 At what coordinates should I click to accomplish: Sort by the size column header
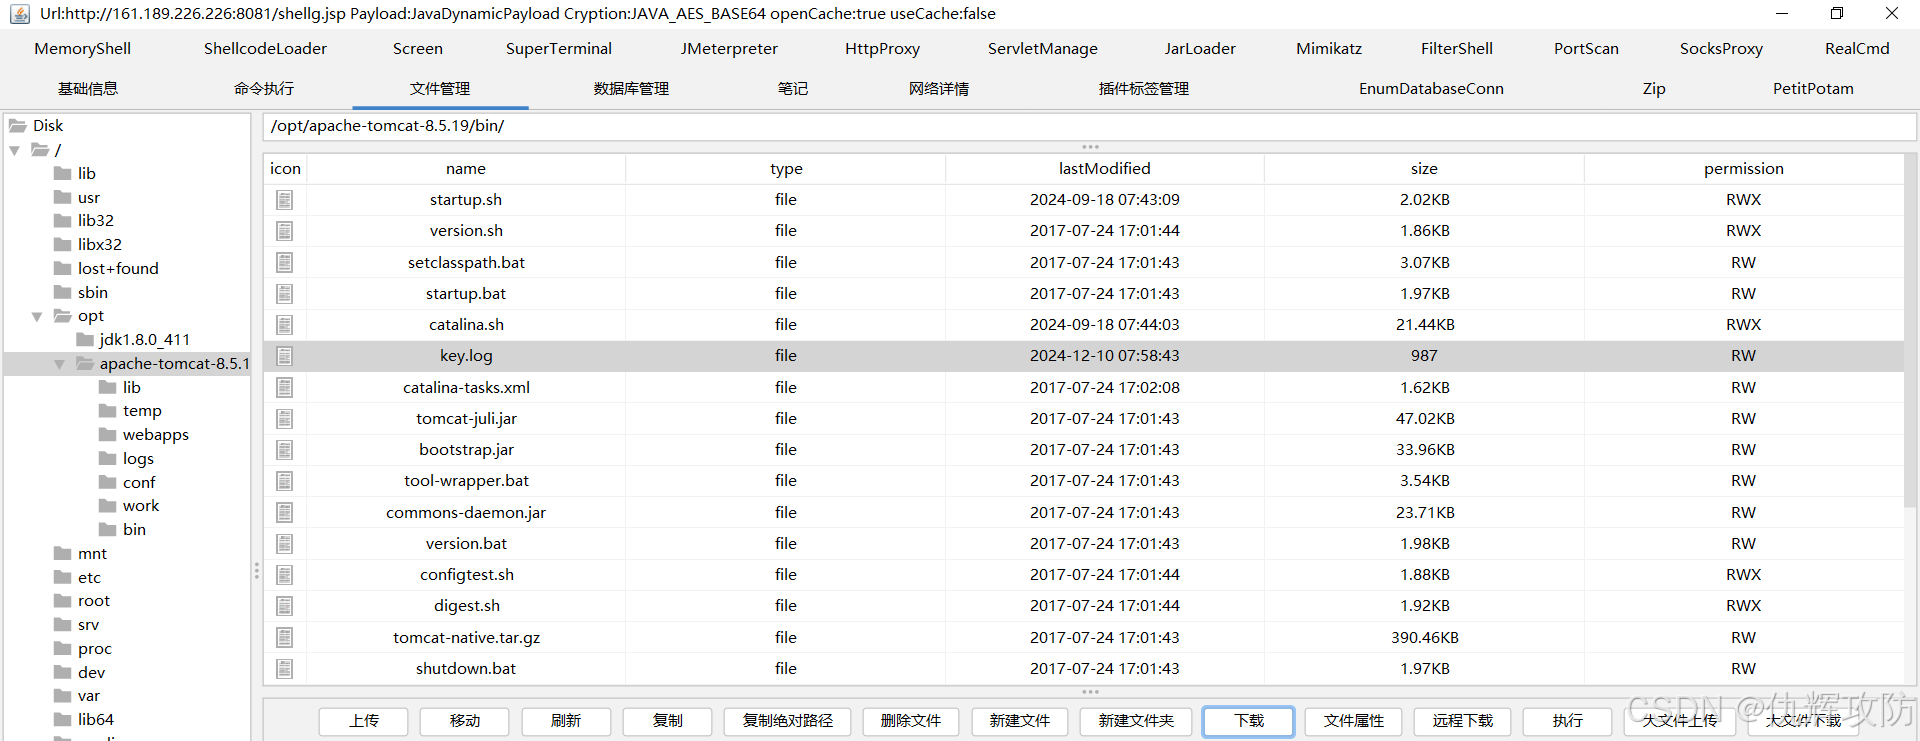click(x=1424, y=169)
